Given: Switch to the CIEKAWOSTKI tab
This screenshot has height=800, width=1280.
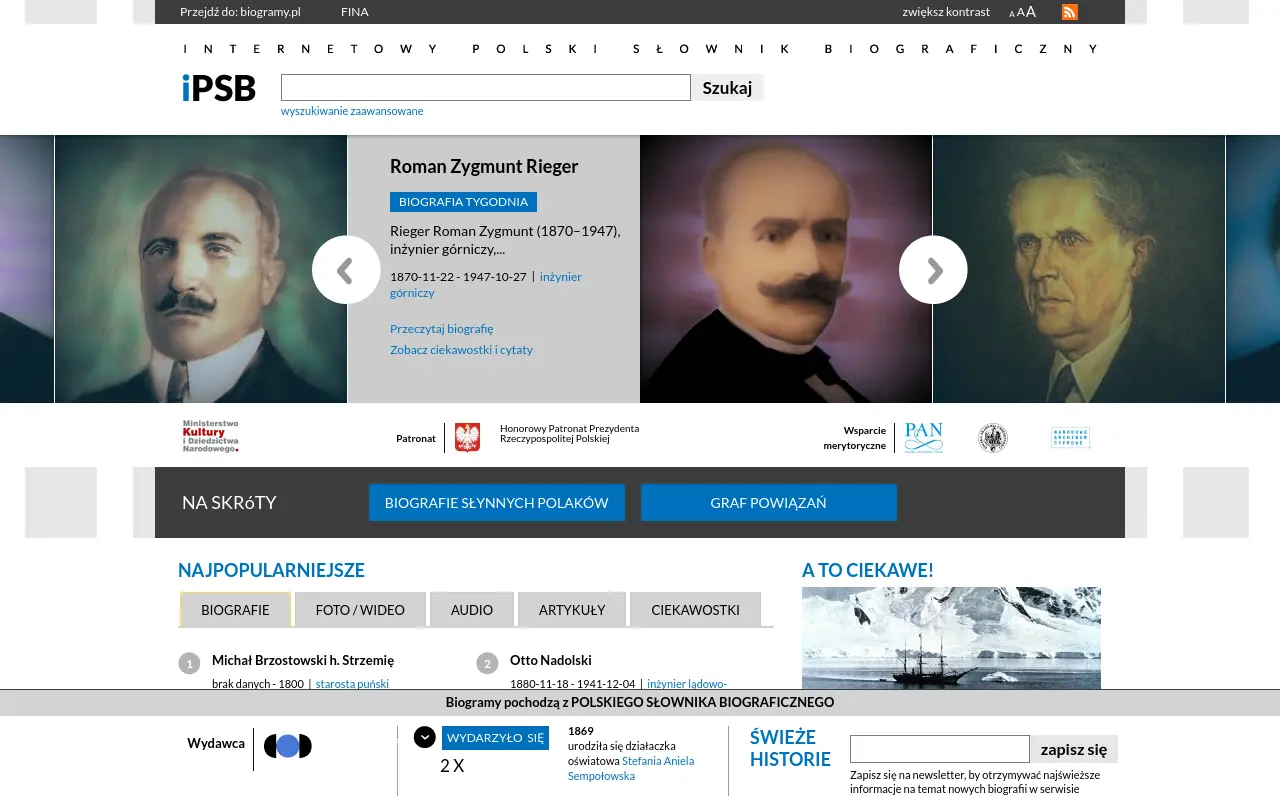Looking at the screenshot, I should tap(696, 609).
